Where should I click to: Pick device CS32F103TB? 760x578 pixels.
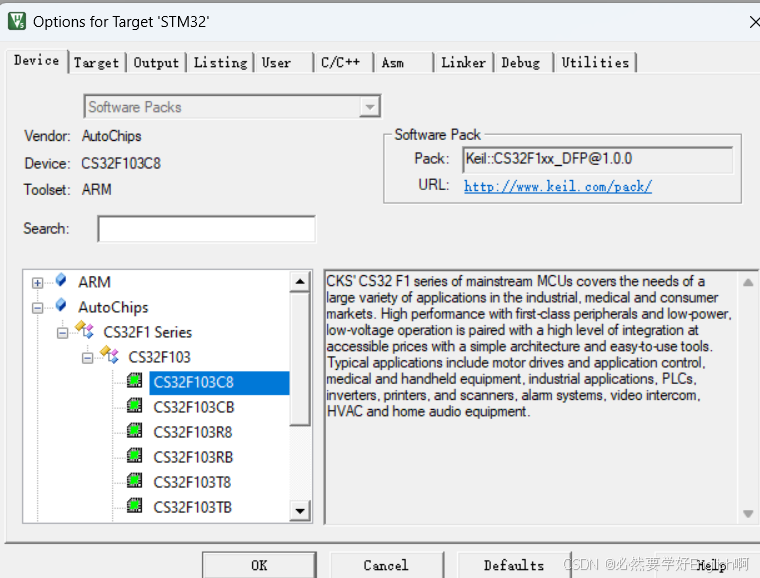193,508
